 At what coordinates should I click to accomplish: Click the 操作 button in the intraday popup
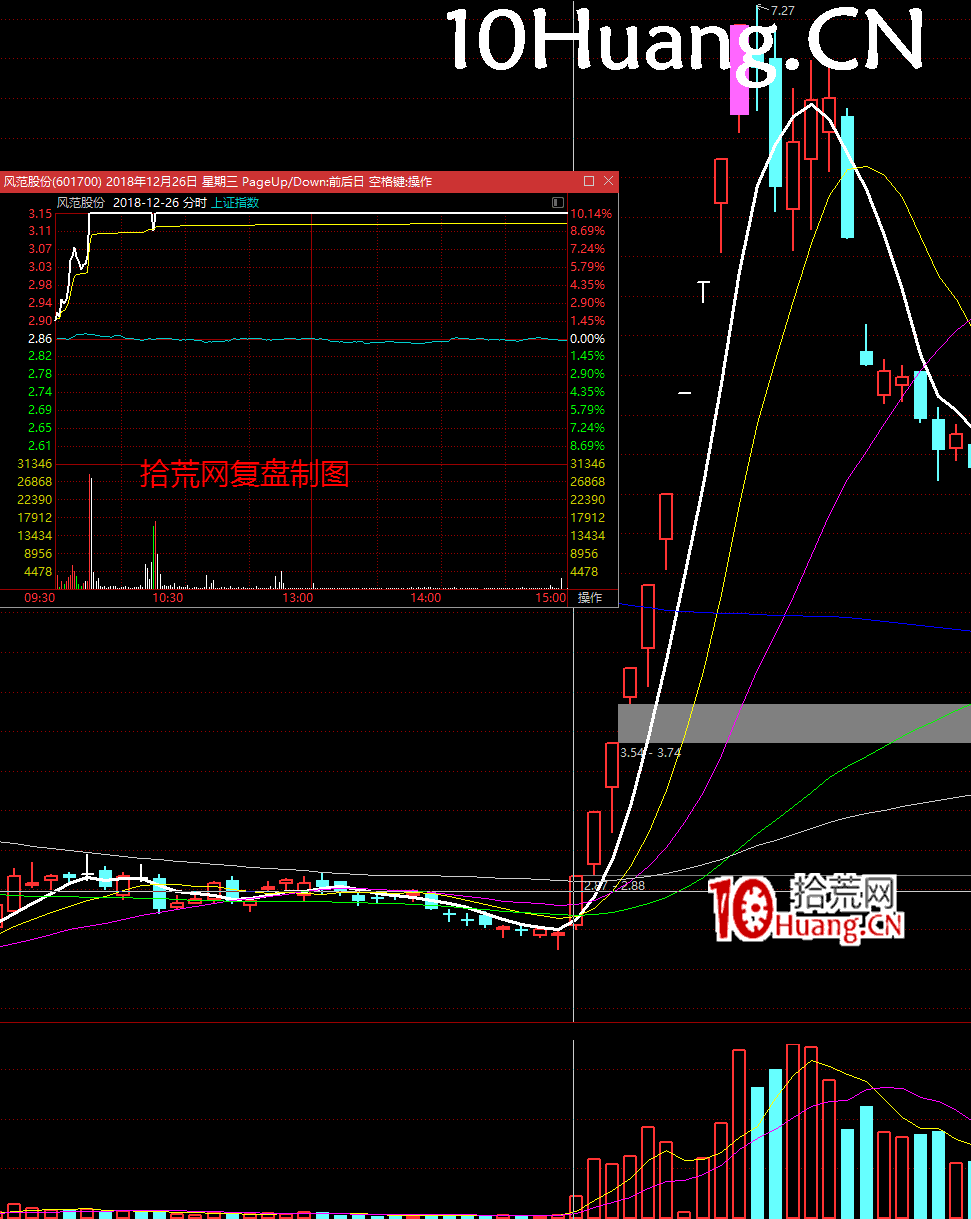point(590,597)
